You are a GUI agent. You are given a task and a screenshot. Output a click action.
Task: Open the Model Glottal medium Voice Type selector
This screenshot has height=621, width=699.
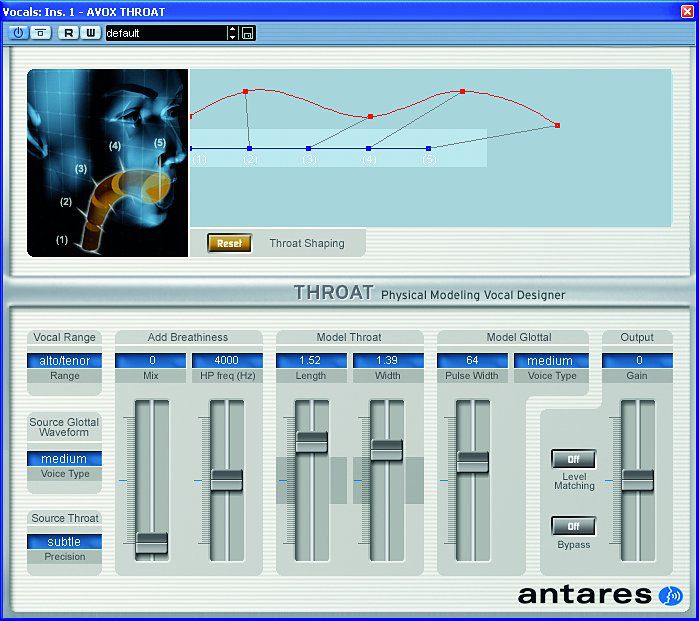tap(551, 360)
